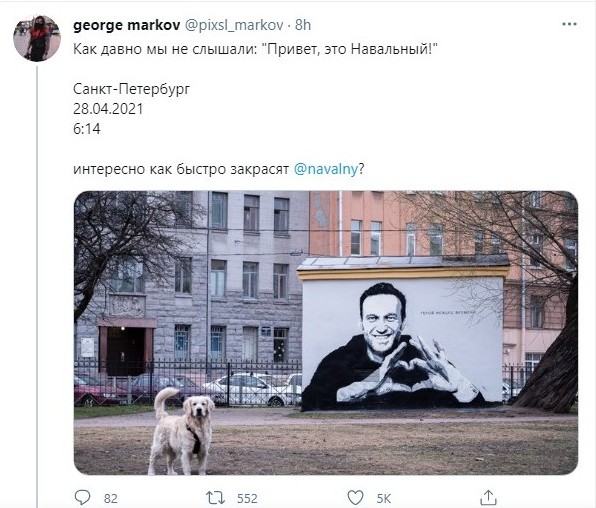Image resolution: width=596 pixels, height=508 pixels.
Task: Click the 28.04.2021 date text
Action: [x=108, y=109]
